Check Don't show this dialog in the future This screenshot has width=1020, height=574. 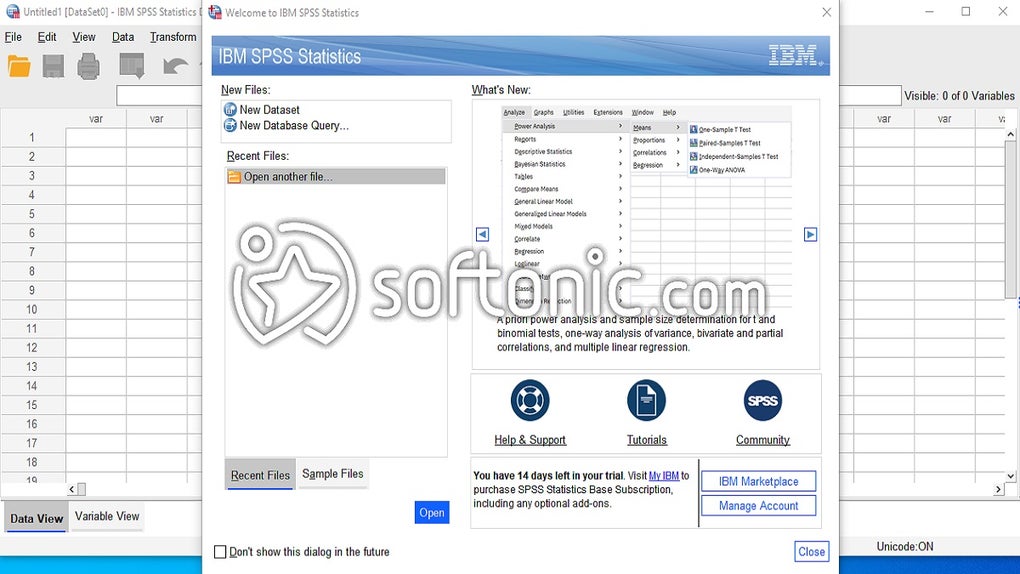pos(220,552)
